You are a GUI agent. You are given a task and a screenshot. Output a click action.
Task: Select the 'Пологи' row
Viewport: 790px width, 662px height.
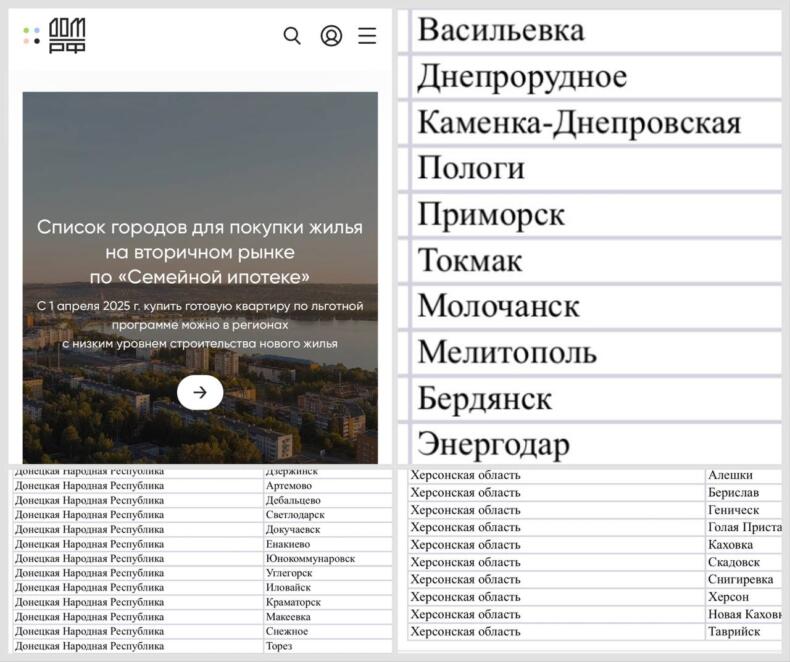597,169
